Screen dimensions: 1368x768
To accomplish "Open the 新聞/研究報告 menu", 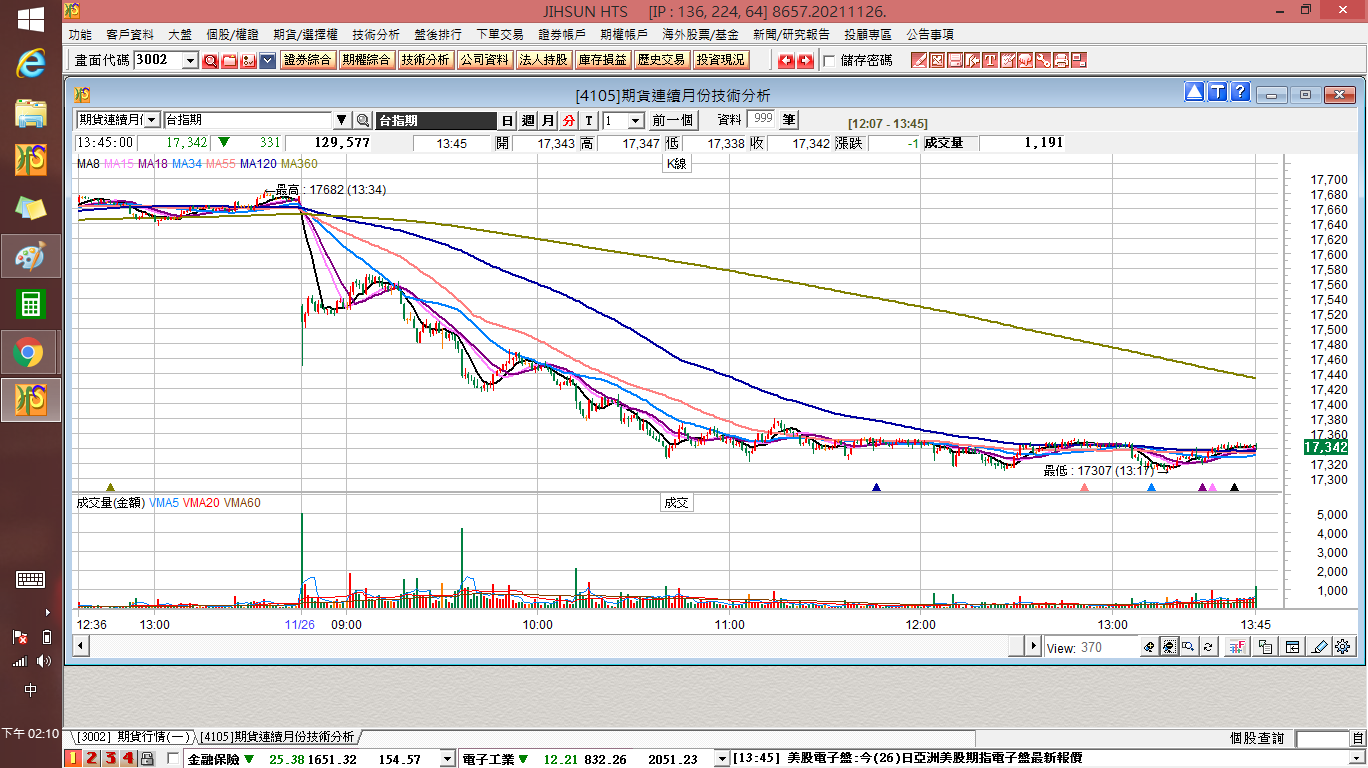I will click(790, 35).
